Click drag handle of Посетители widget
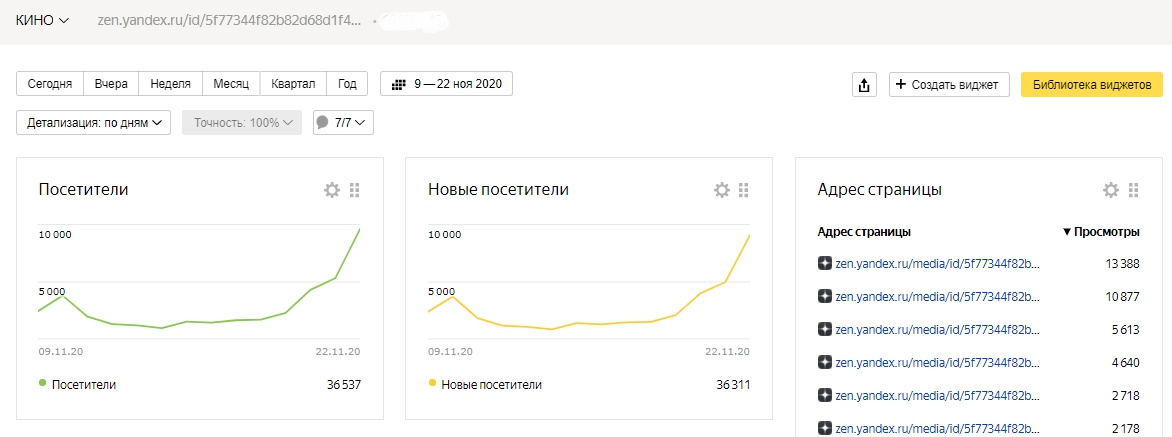1172x437 pixels. tap(354, 190)
